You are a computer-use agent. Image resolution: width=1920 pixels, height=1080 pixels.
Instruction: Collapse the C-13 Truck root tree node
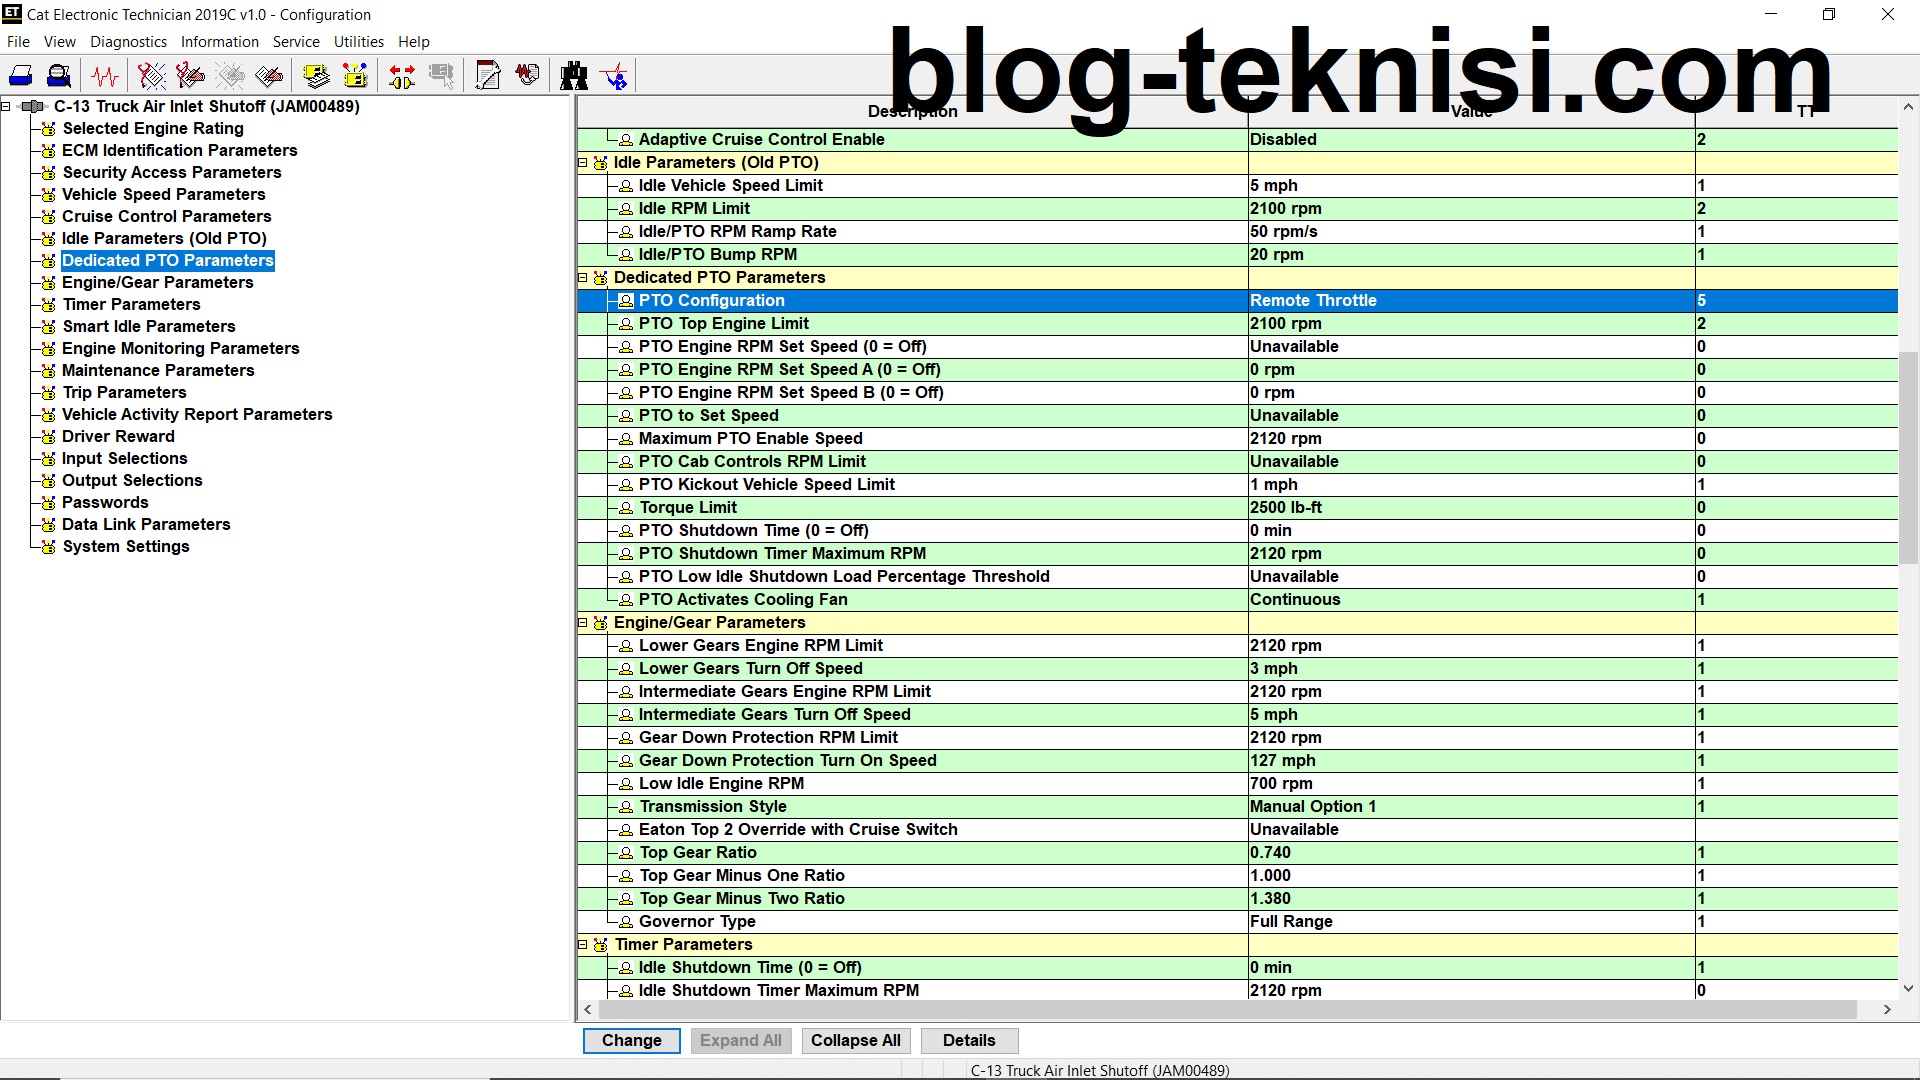(x=7, y=106)
